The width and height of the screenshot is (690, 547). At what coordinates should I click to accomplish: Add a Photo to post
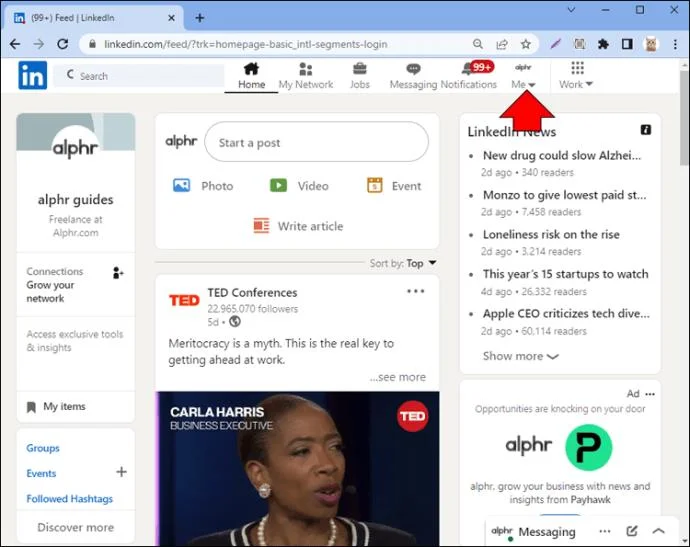203,186
